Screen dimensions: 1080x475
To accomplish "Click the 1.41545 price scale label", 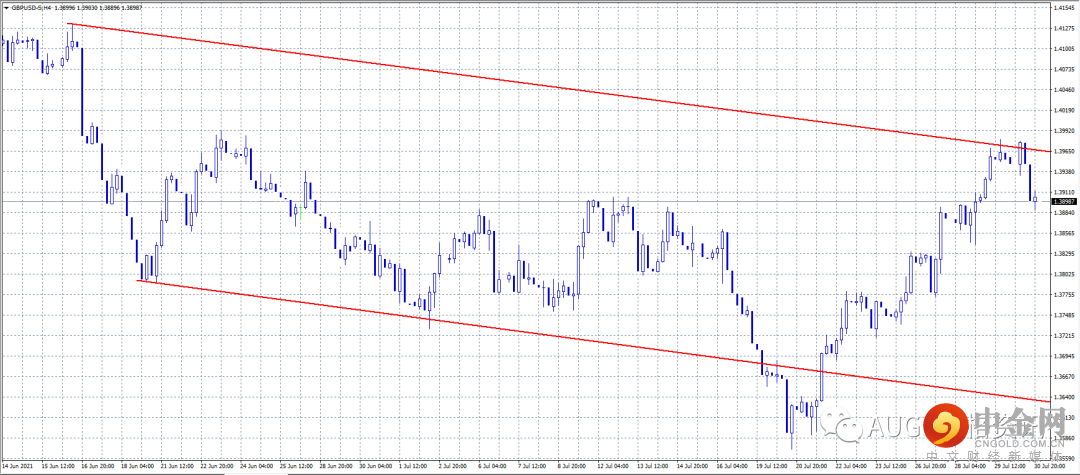I will pos(1065,8).
